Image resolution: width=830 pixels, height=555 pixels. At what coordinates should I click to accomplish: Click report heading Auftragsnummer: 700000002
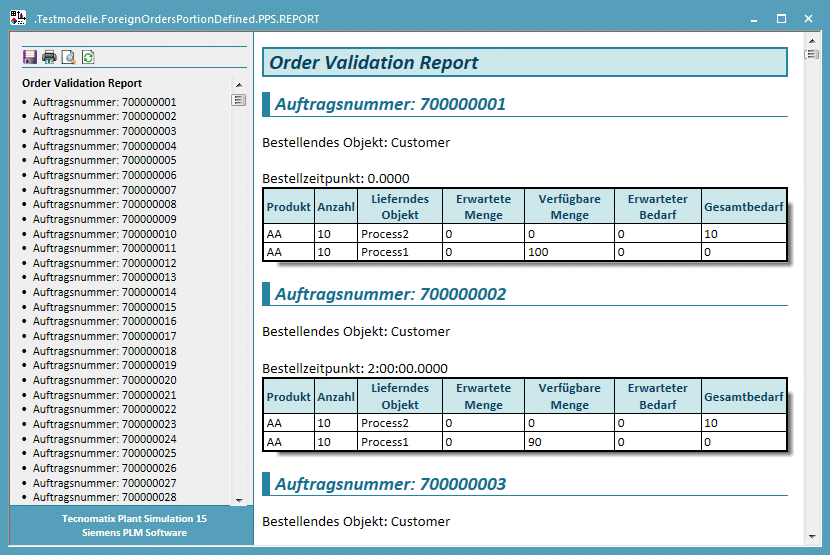390,293
